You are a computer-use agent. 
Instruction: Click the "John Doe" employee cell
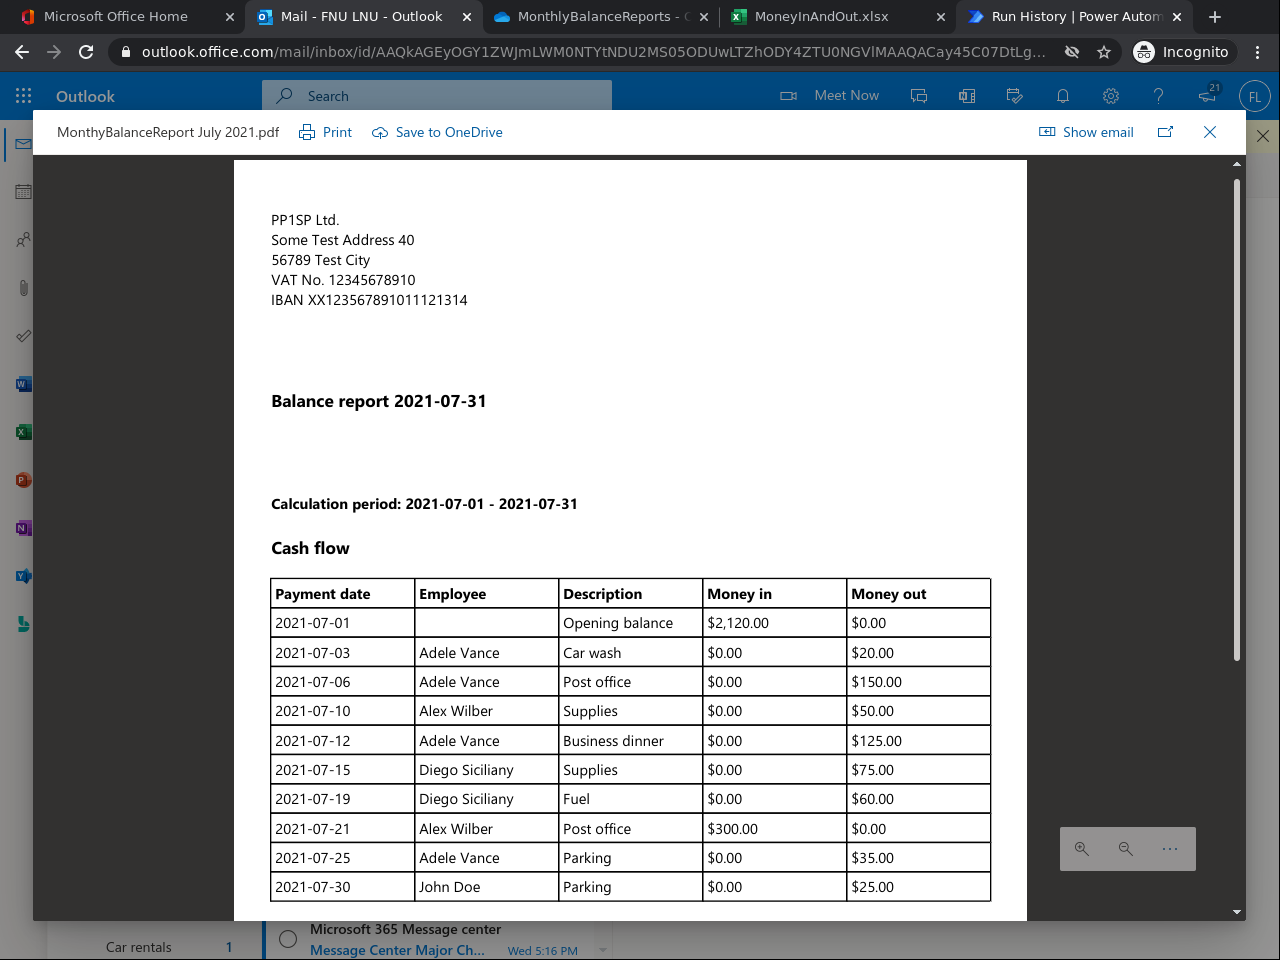pos(487,887)
